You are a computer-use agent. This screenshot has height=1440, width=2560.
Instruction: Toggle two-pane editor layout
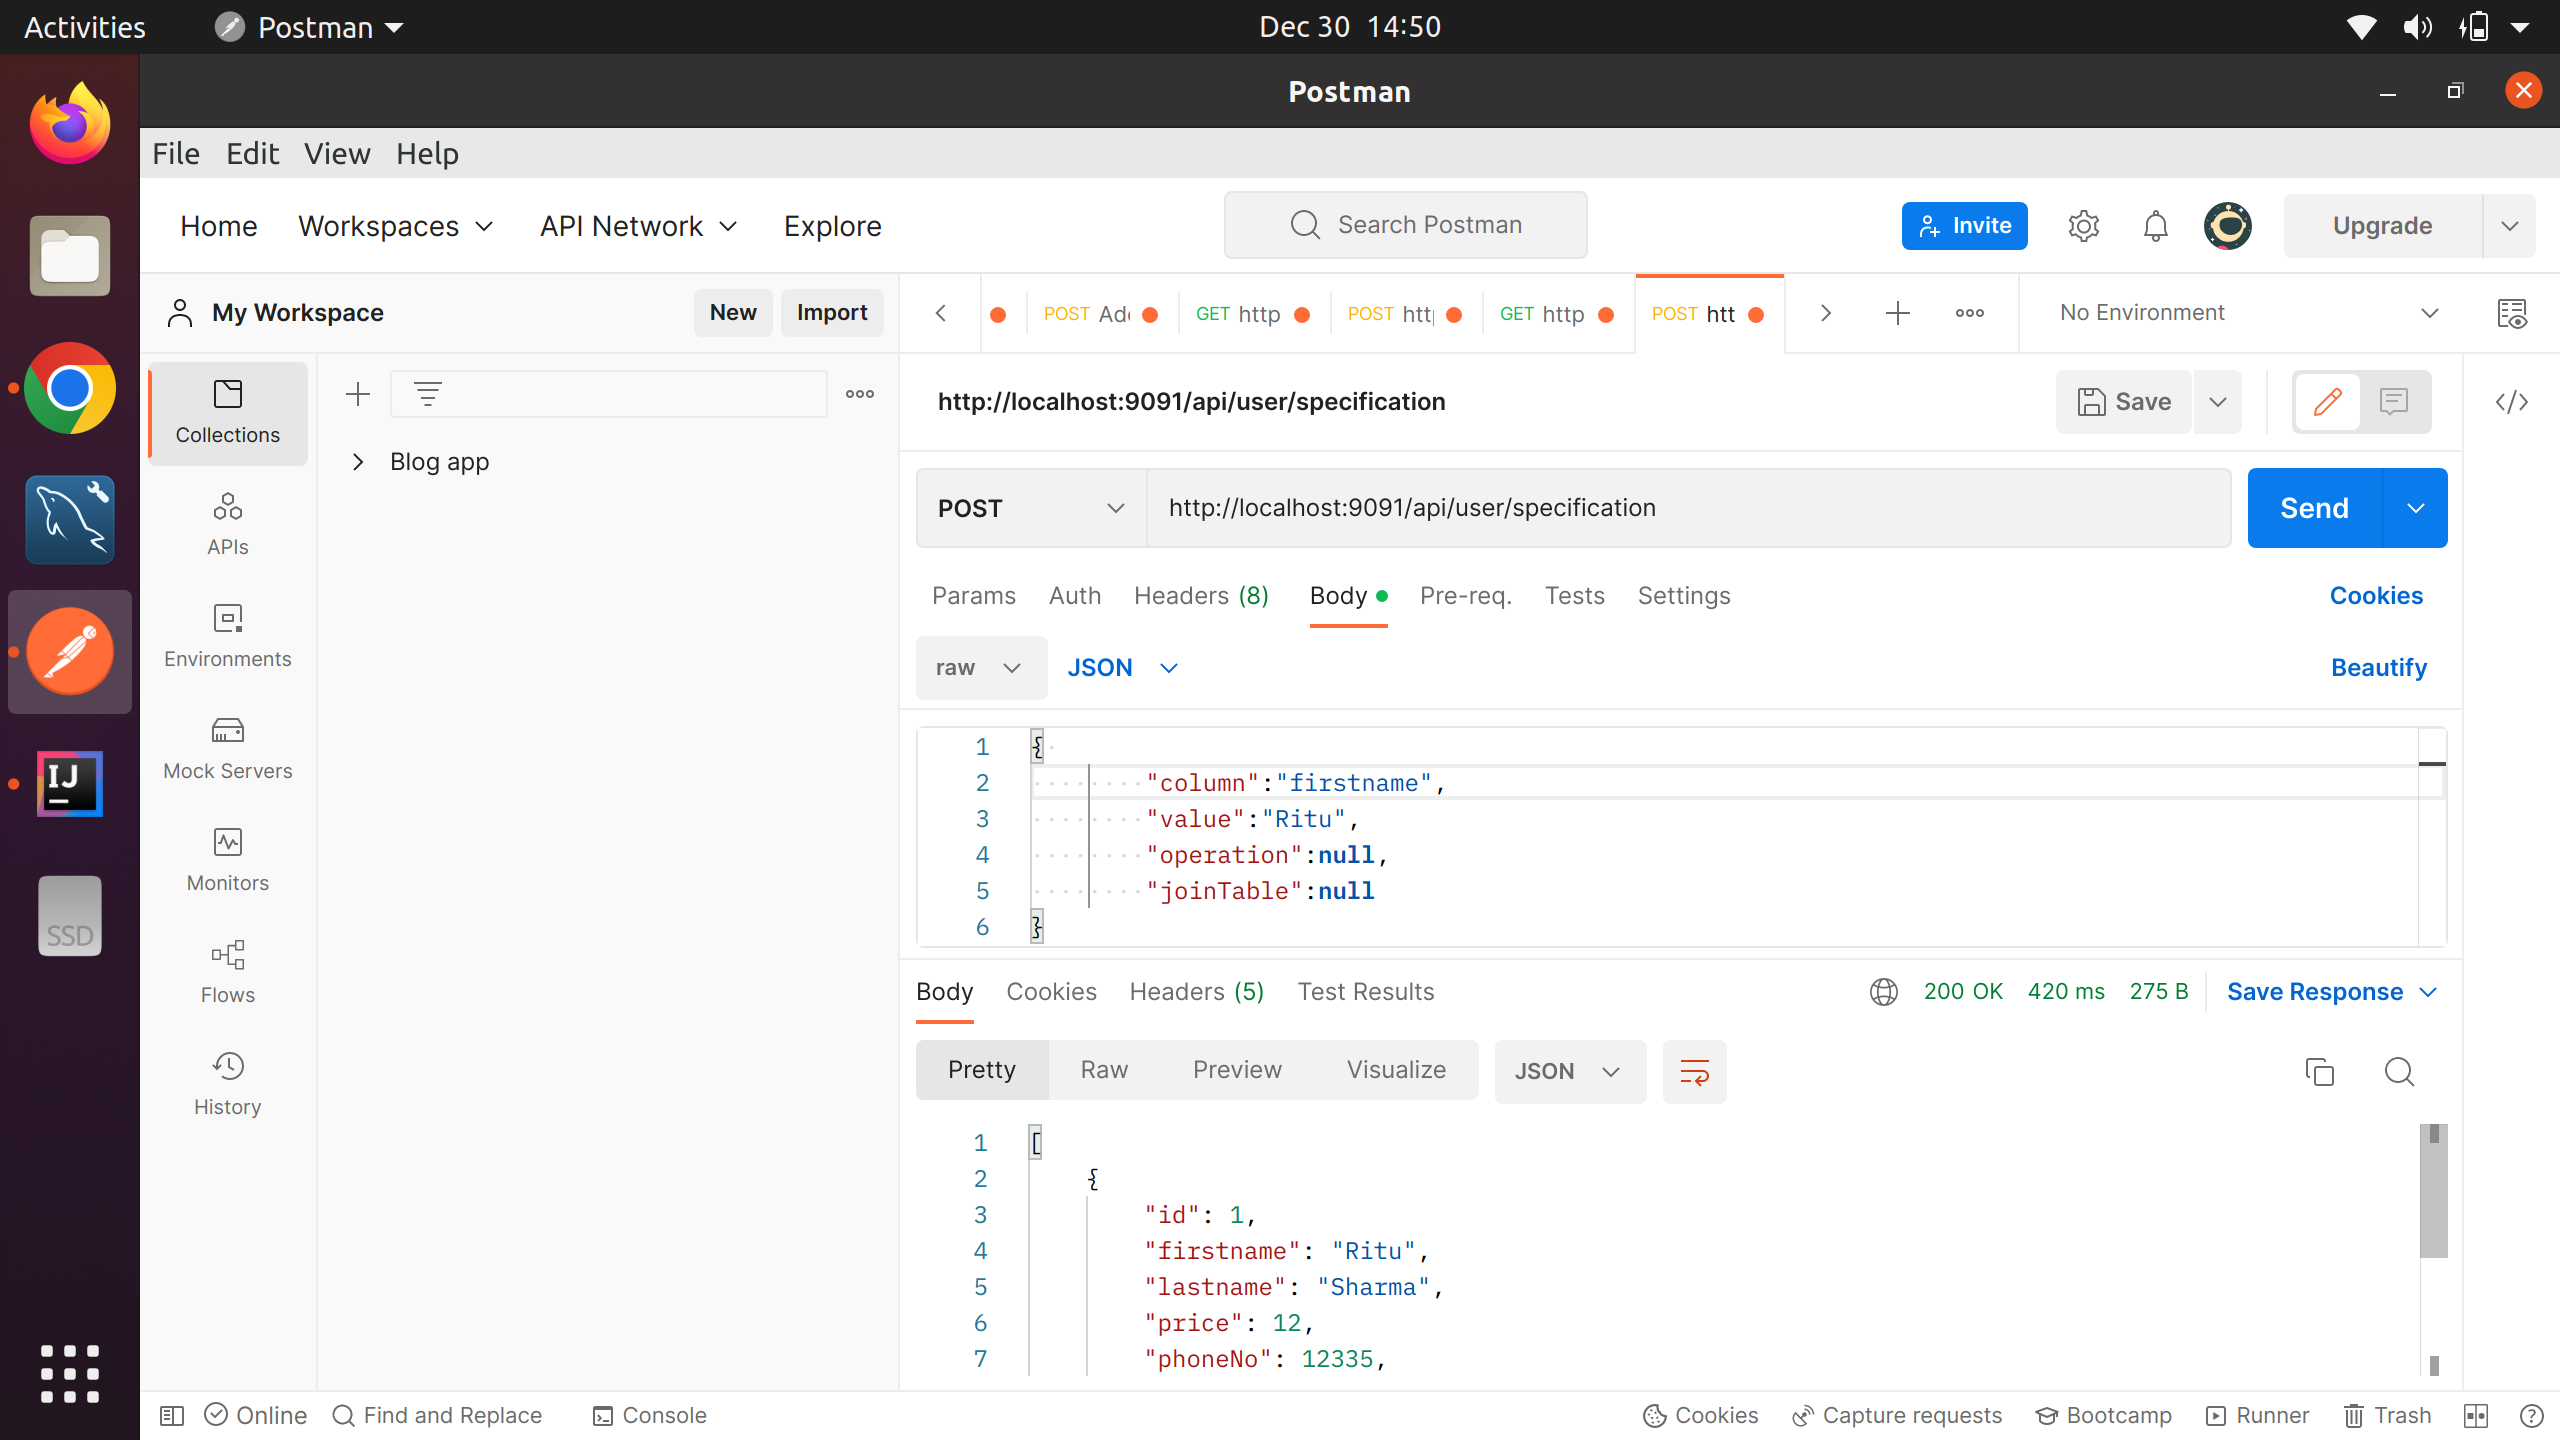point(2475,1415)
